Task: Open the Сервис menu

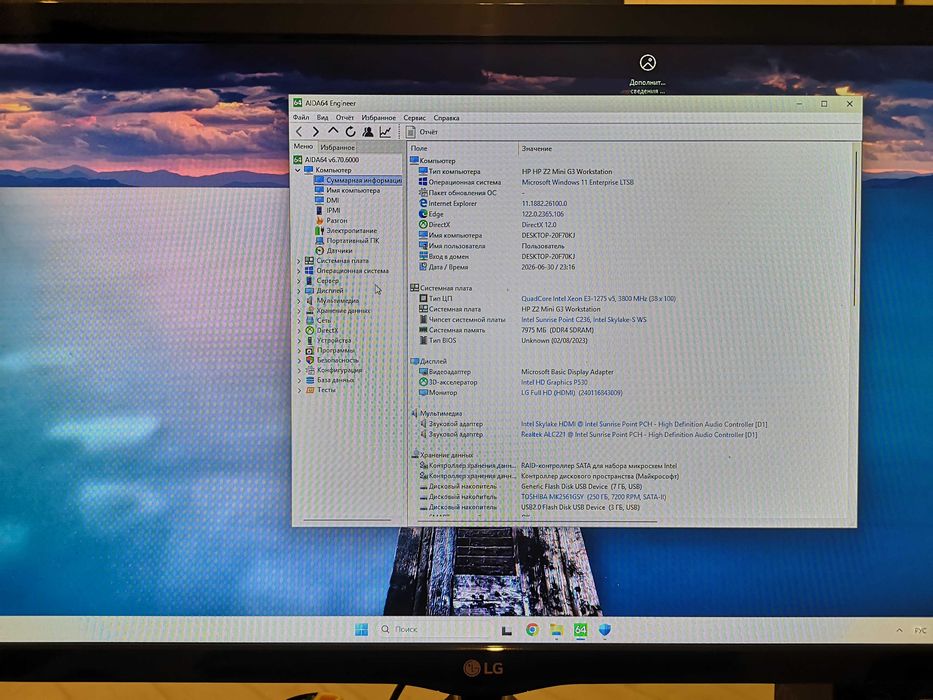Action: pos(414,118)
